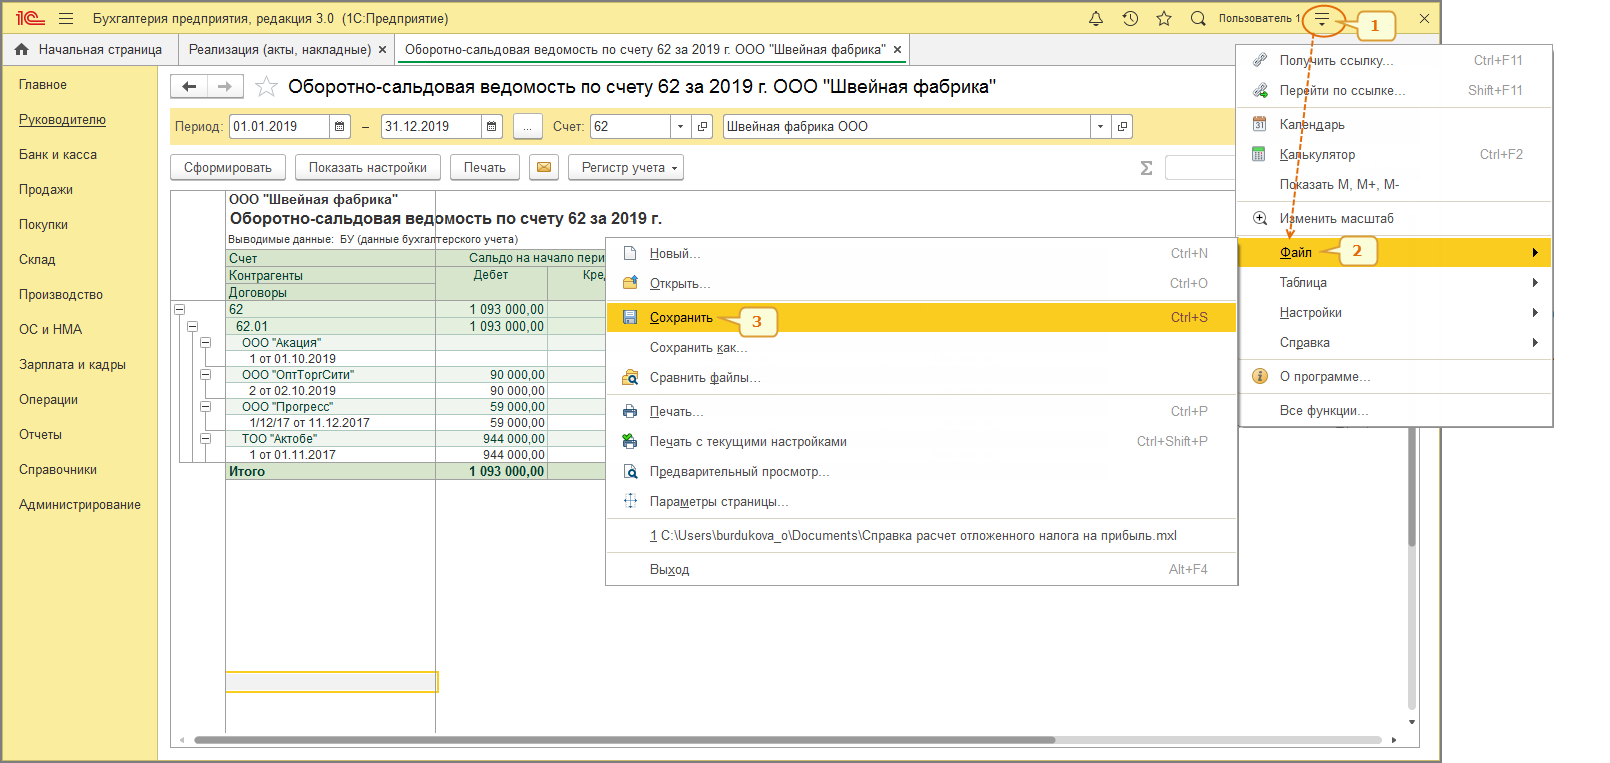
Task: Collapse ТОО "Актобе" group
Action: pyautogui.click(x=205, y=438)
